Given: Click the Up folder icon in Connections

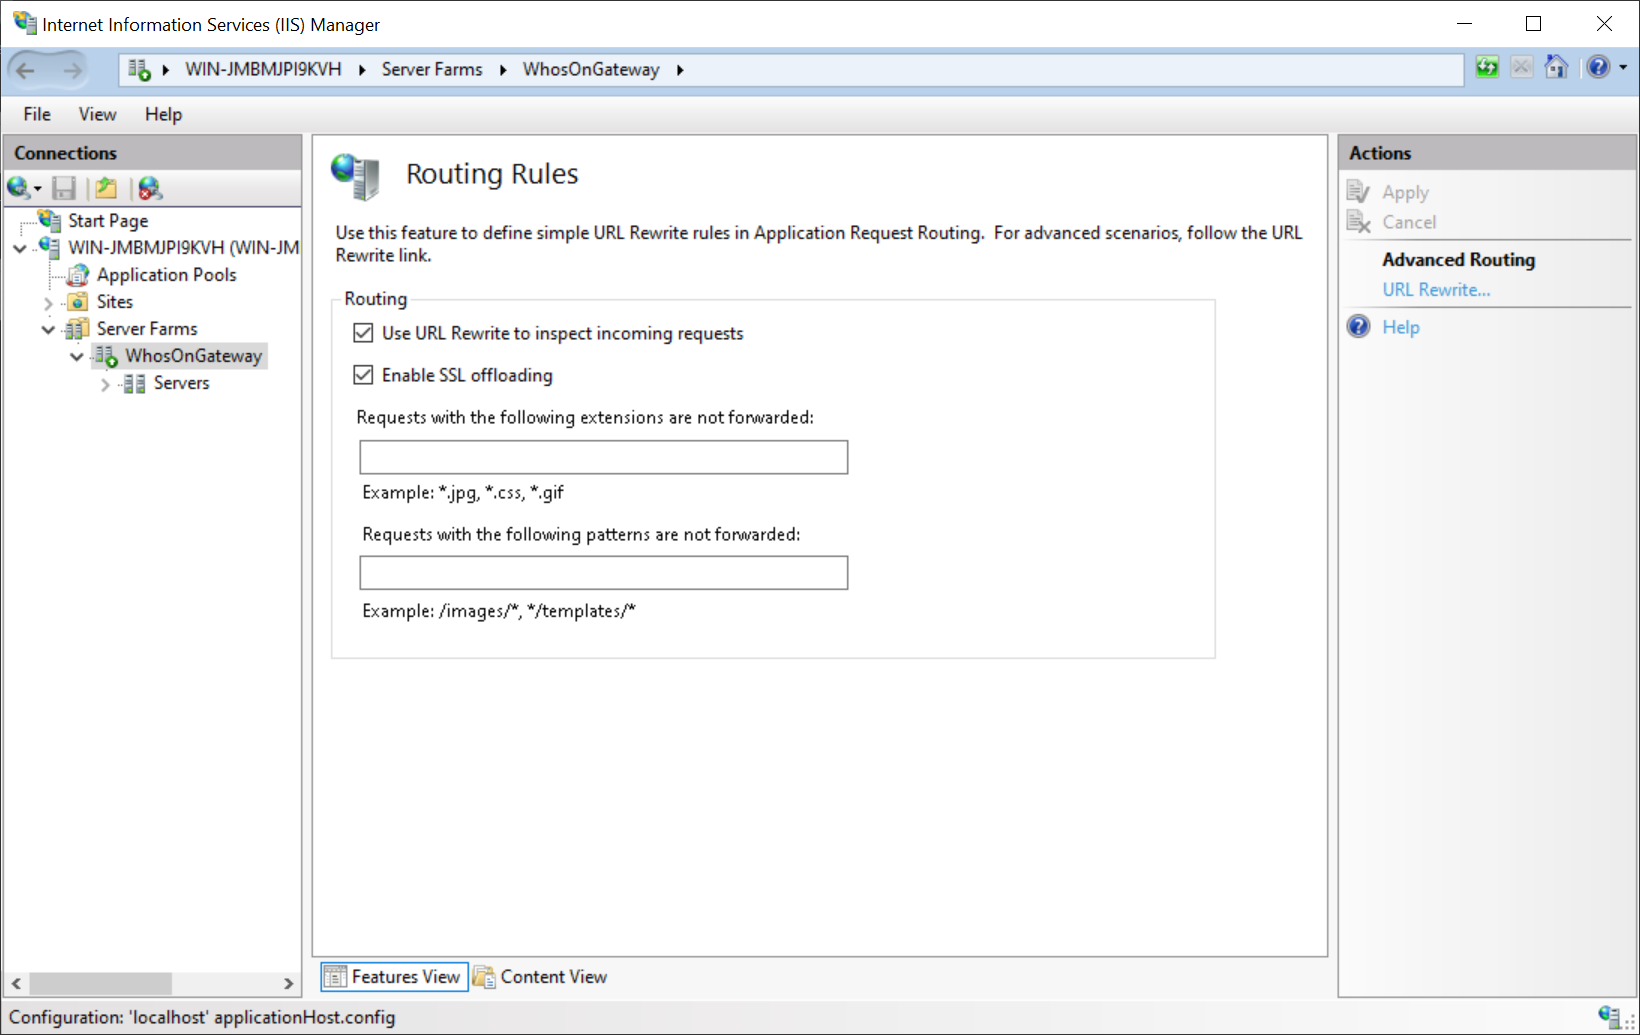Looking at the screenshot, I should pyautogui.click(x=106, y=188).
